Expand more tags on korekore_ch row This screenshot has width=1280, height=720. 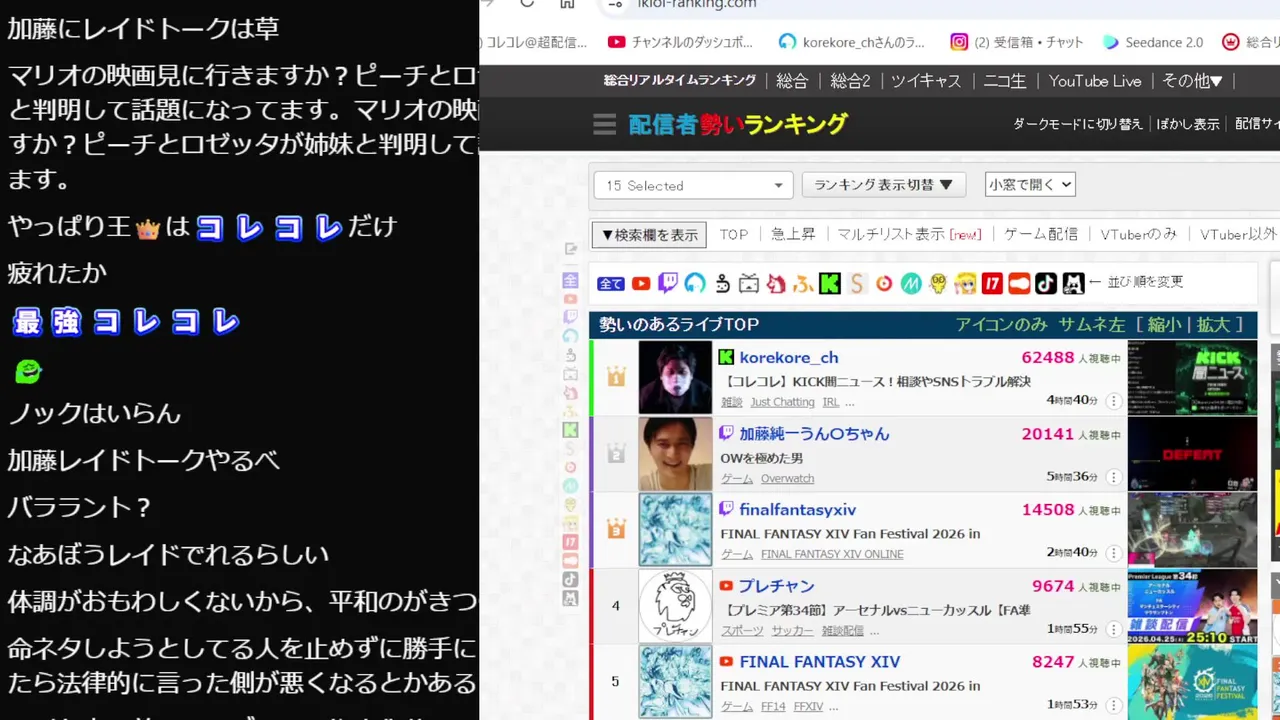click(x=849, y=402)
